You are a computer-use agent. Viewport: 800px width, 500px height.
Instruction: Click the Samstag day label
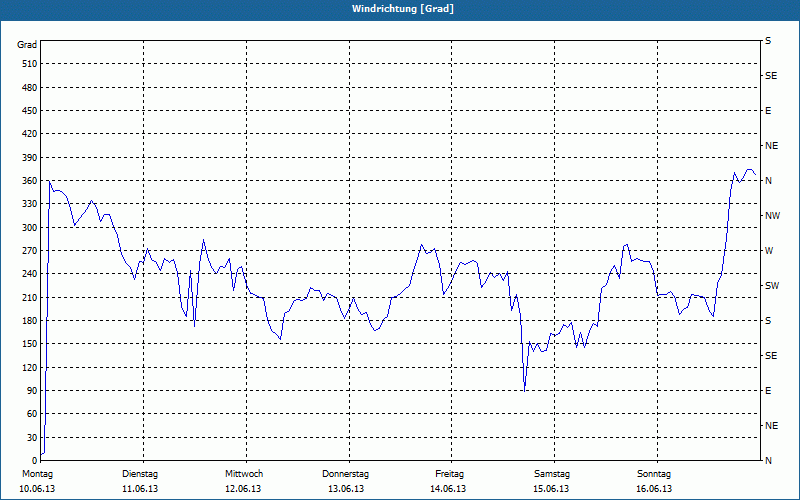(552, 474)
